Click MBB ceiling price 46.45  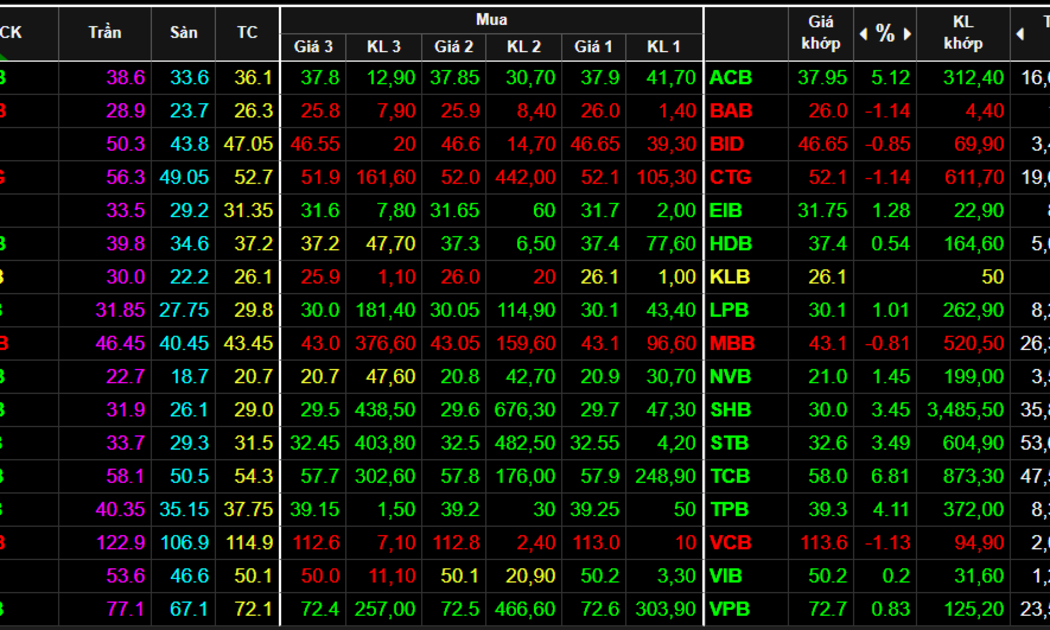tap(121, 343)
